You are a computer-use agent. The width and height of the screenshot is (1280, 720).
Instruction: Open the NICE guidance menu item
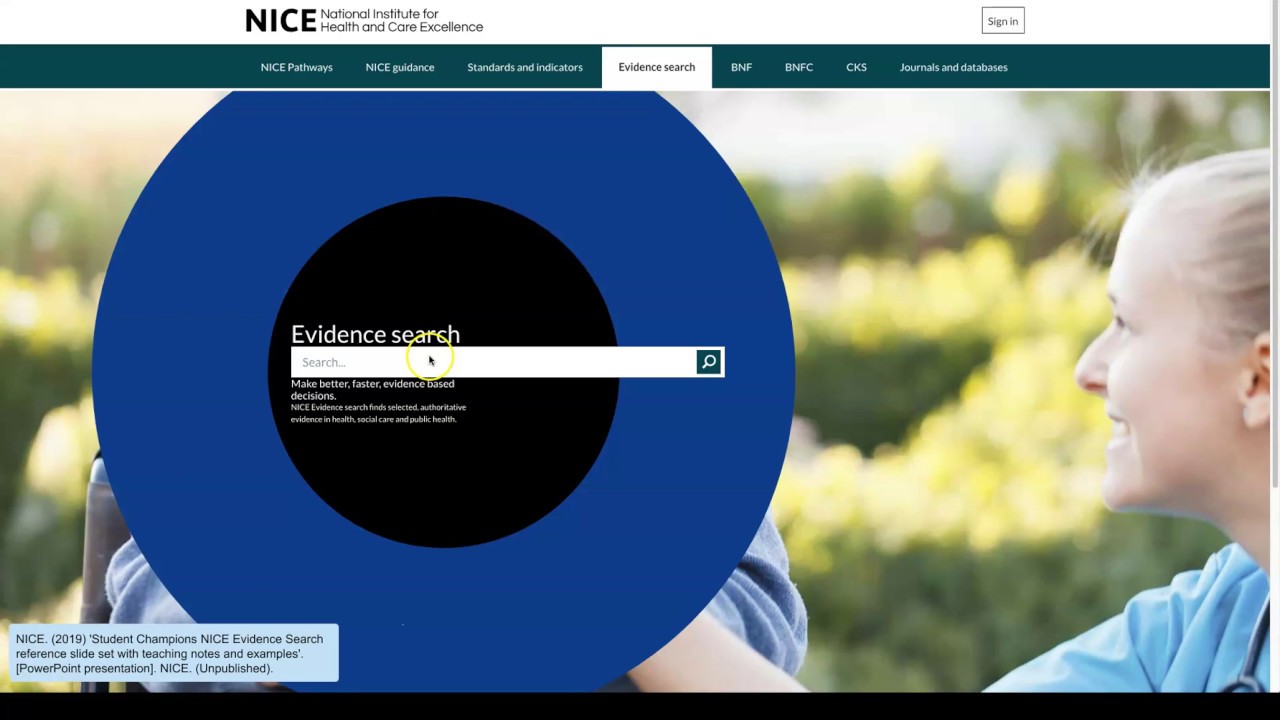[400, 67]
